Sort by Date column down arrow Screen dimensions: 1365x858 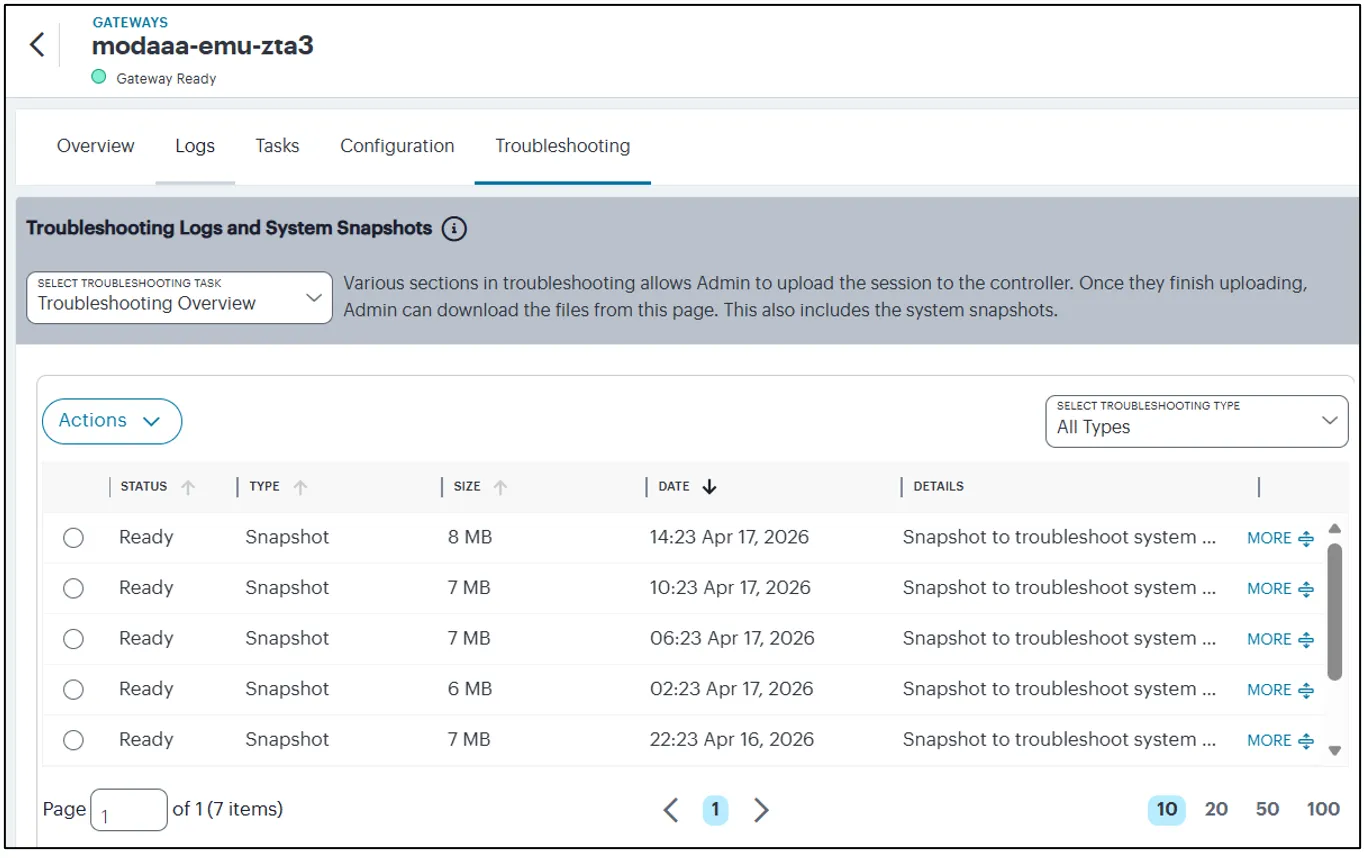pyautogui.click(x=710, y=487)
